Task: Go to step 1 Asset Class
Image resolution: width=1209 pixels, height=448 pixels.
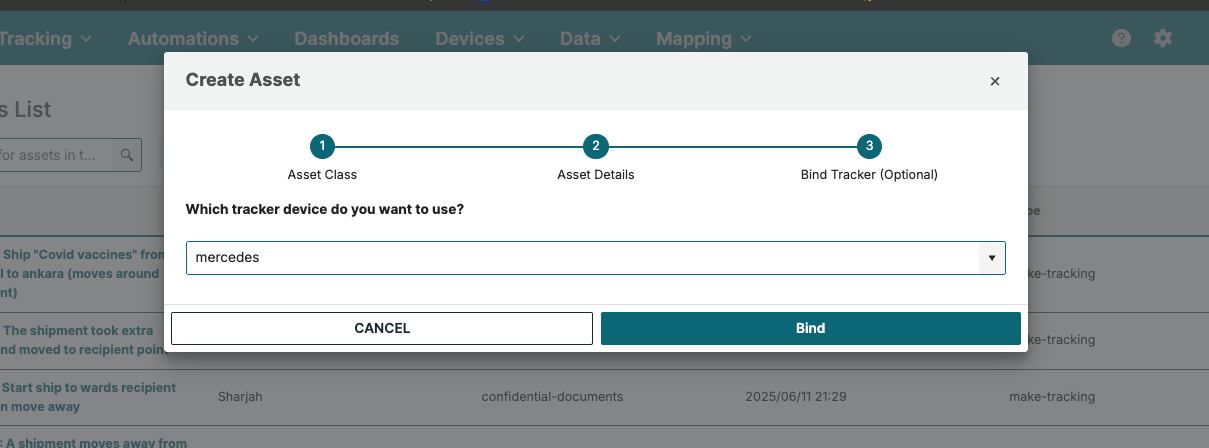Action: point(322,146)
